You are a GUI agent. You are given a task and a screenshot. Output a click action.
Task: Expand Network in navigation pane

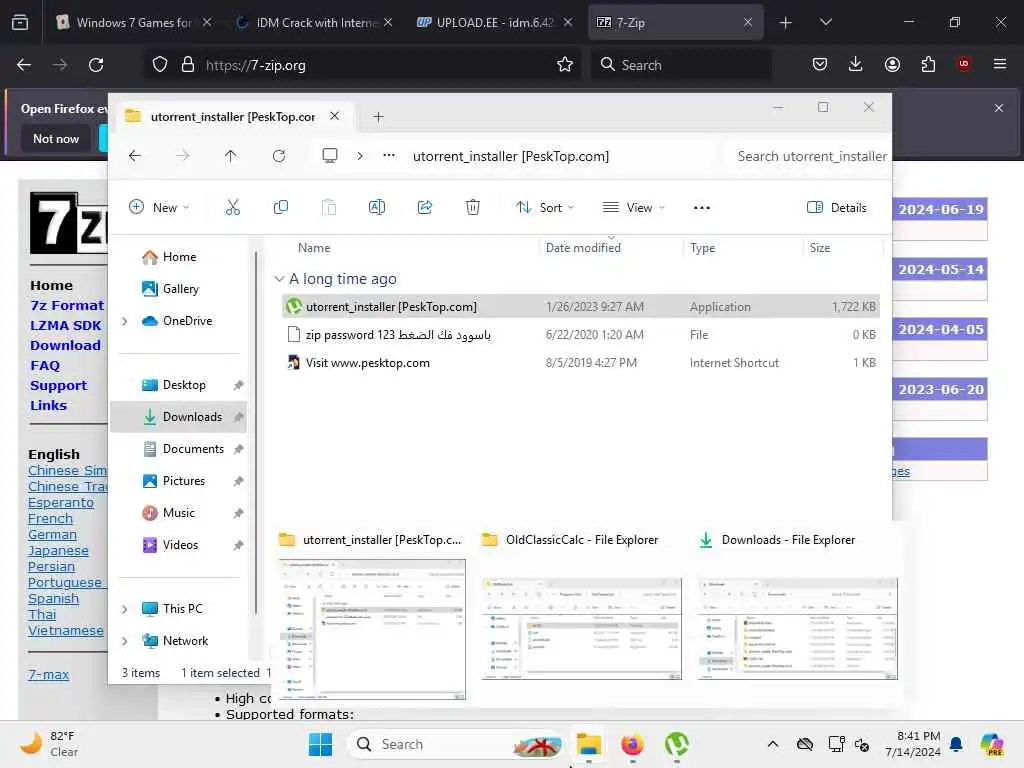[125, 641]
